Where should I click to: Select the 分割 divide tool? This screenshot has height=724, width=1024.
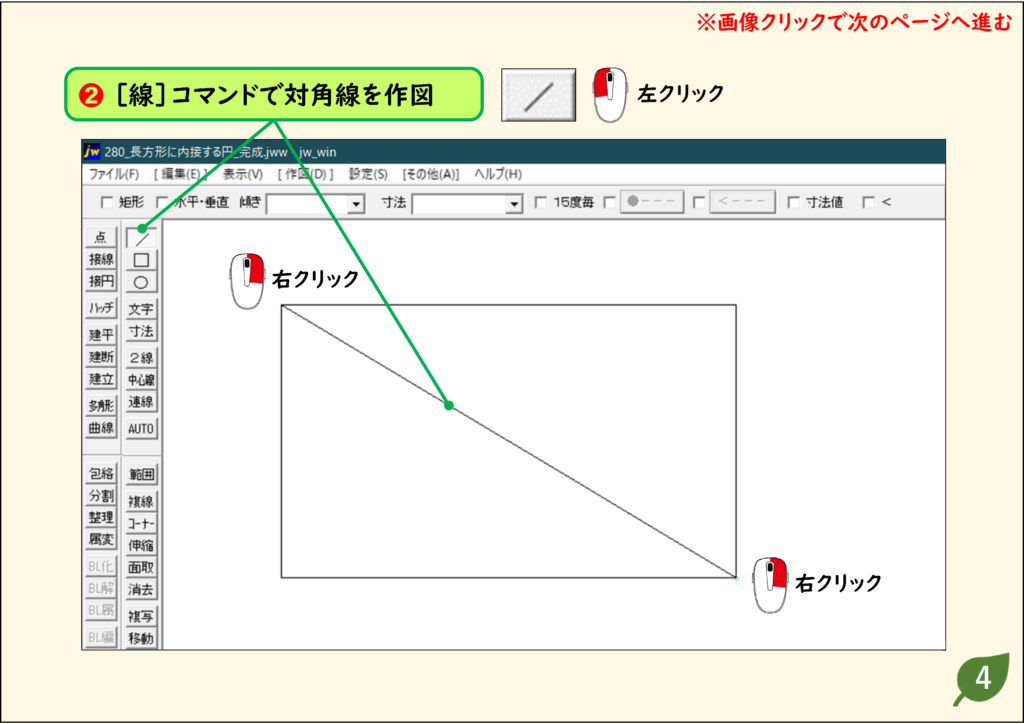pyautogui.click(x=101, y=496)
